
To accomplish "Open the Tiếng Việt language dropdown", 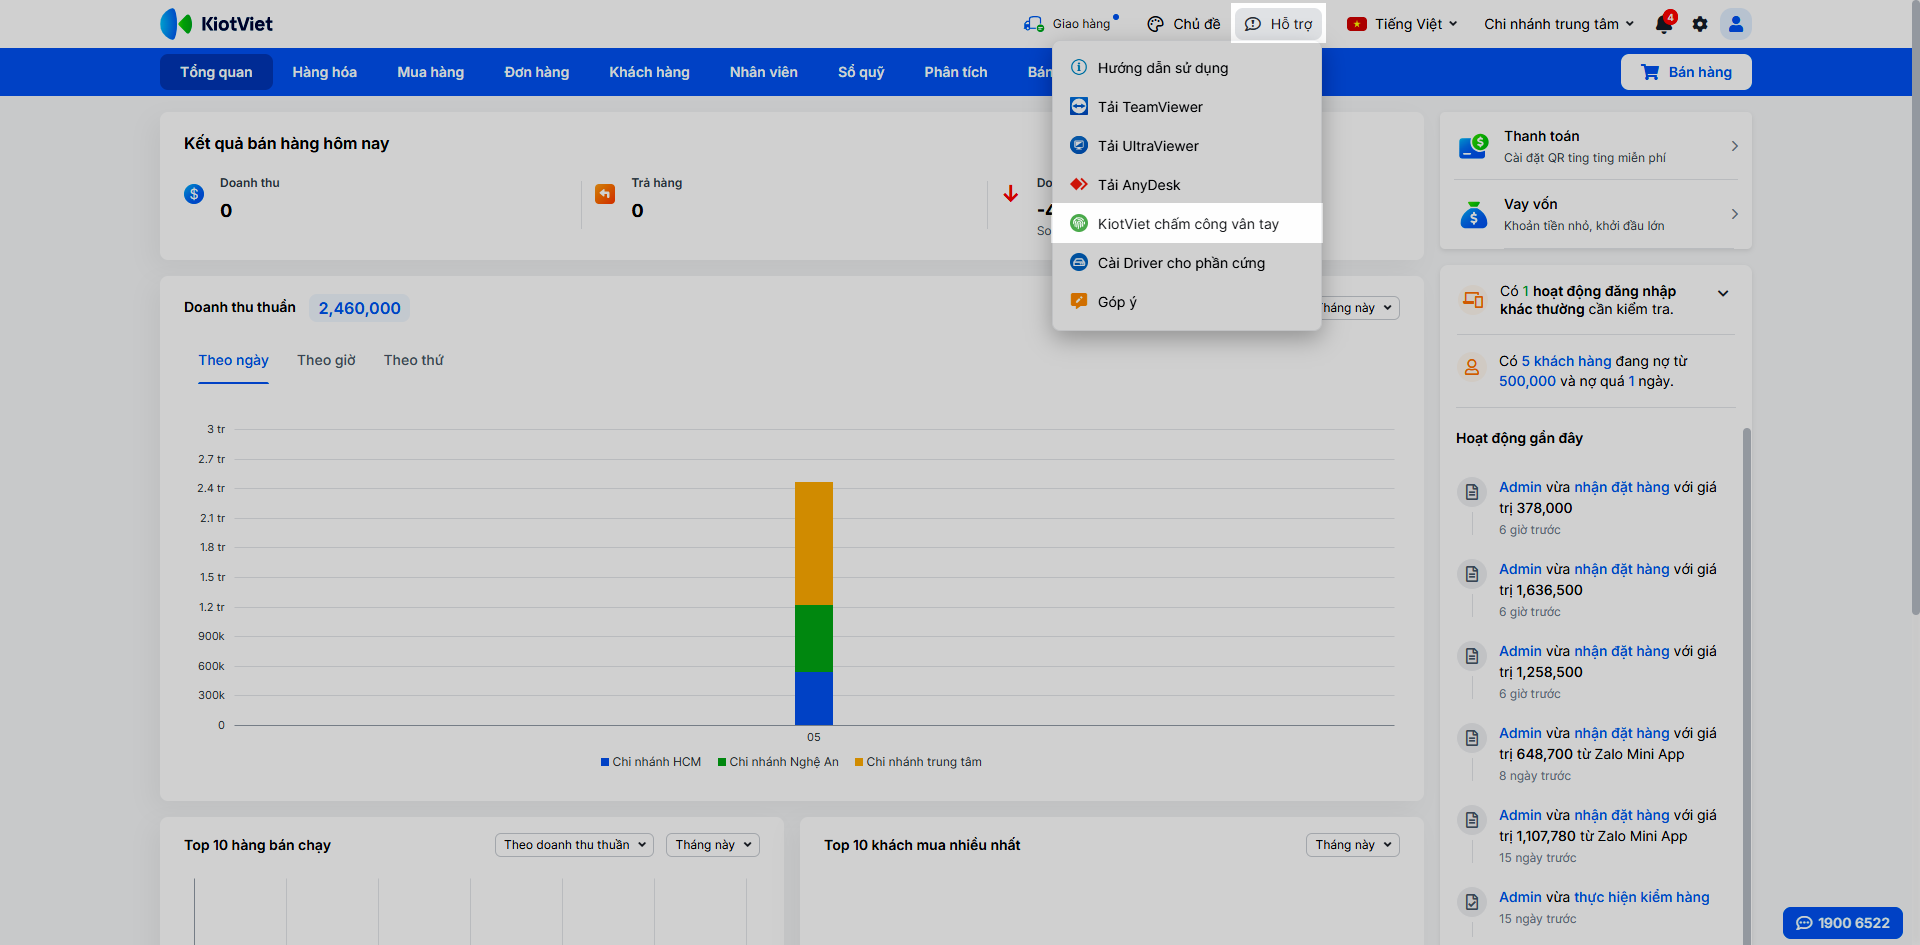I will pos(1402,24).
